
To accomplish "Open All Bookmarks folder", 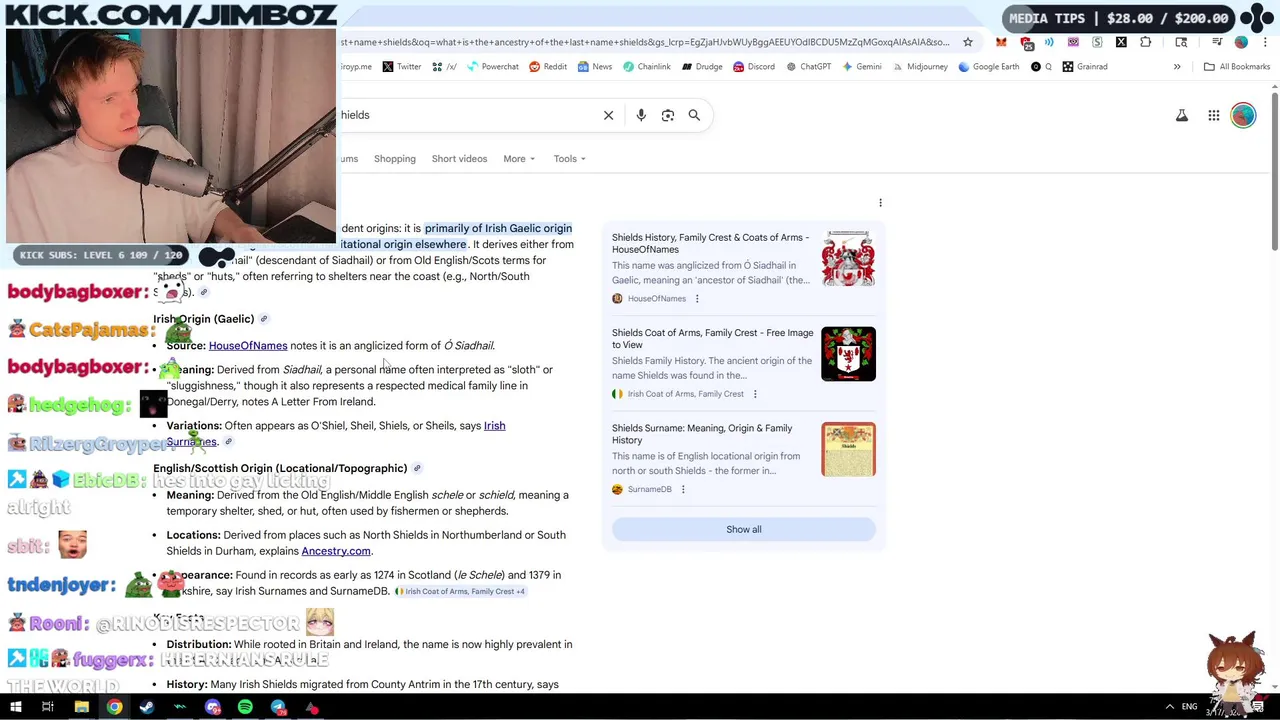I will click(1237, 67).
